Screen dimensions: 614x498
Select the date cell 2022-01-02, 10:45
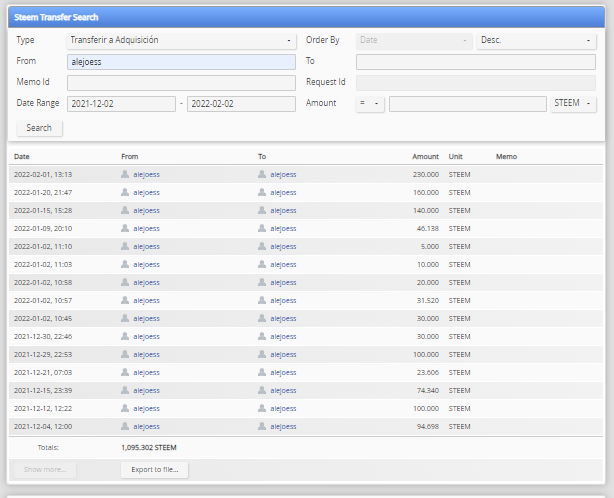coord(43,319)
